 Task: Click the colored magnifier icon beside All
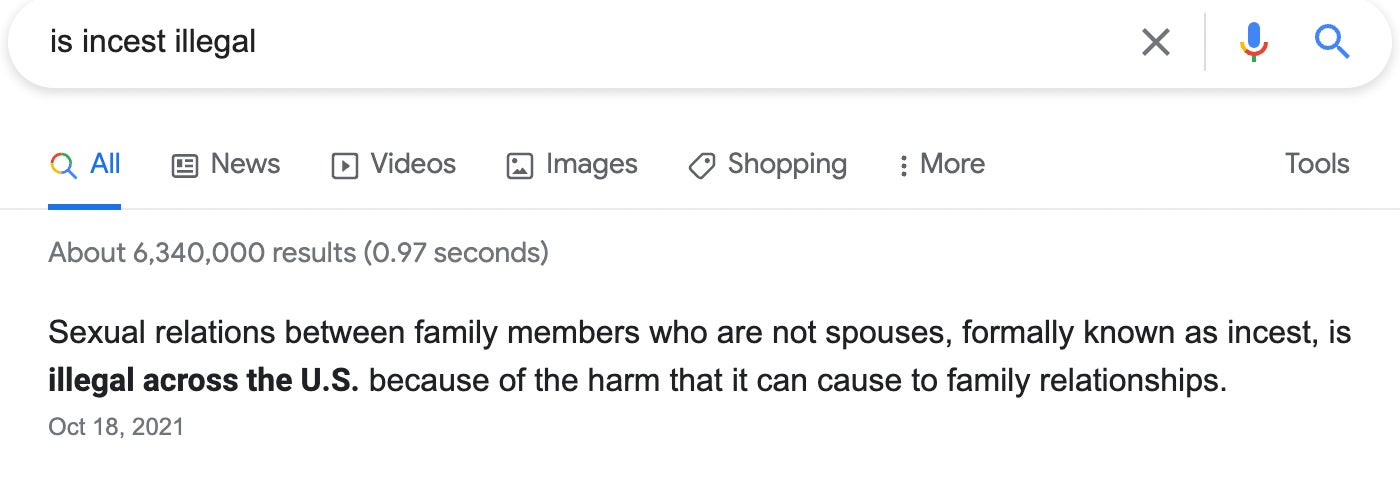[x=63, y=165]
